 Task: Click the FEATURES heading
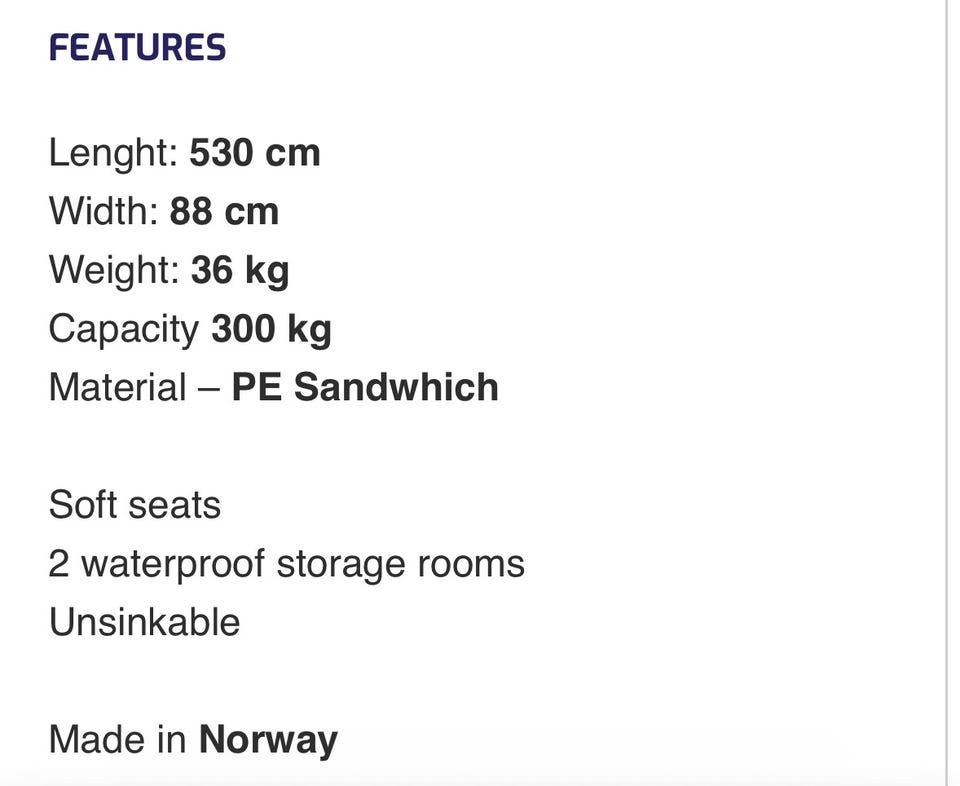[137, 48]
